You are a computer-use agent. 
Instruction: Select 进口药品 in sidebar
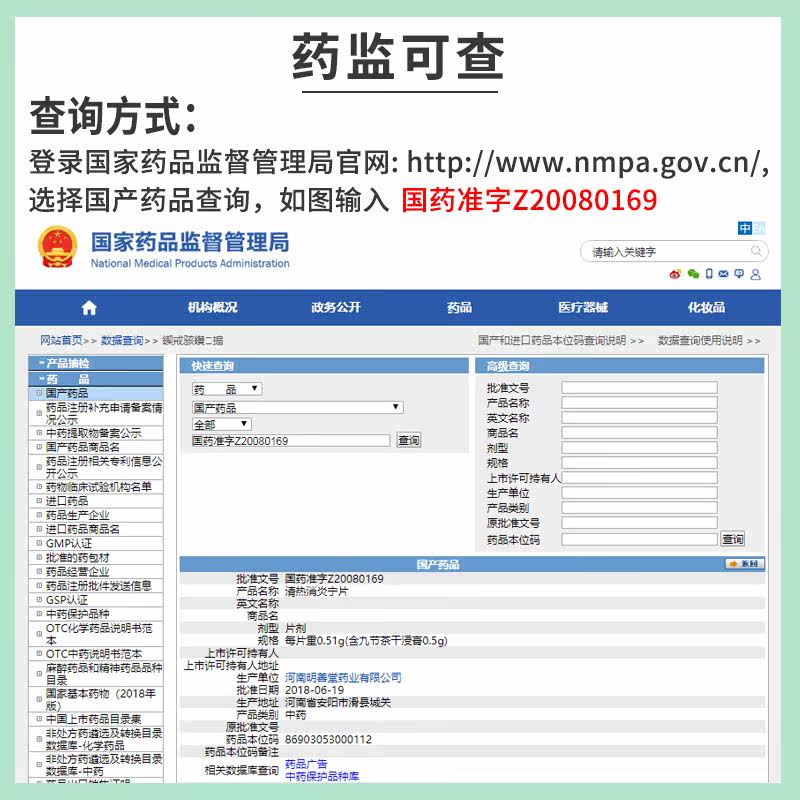click(x=96, y=502)
